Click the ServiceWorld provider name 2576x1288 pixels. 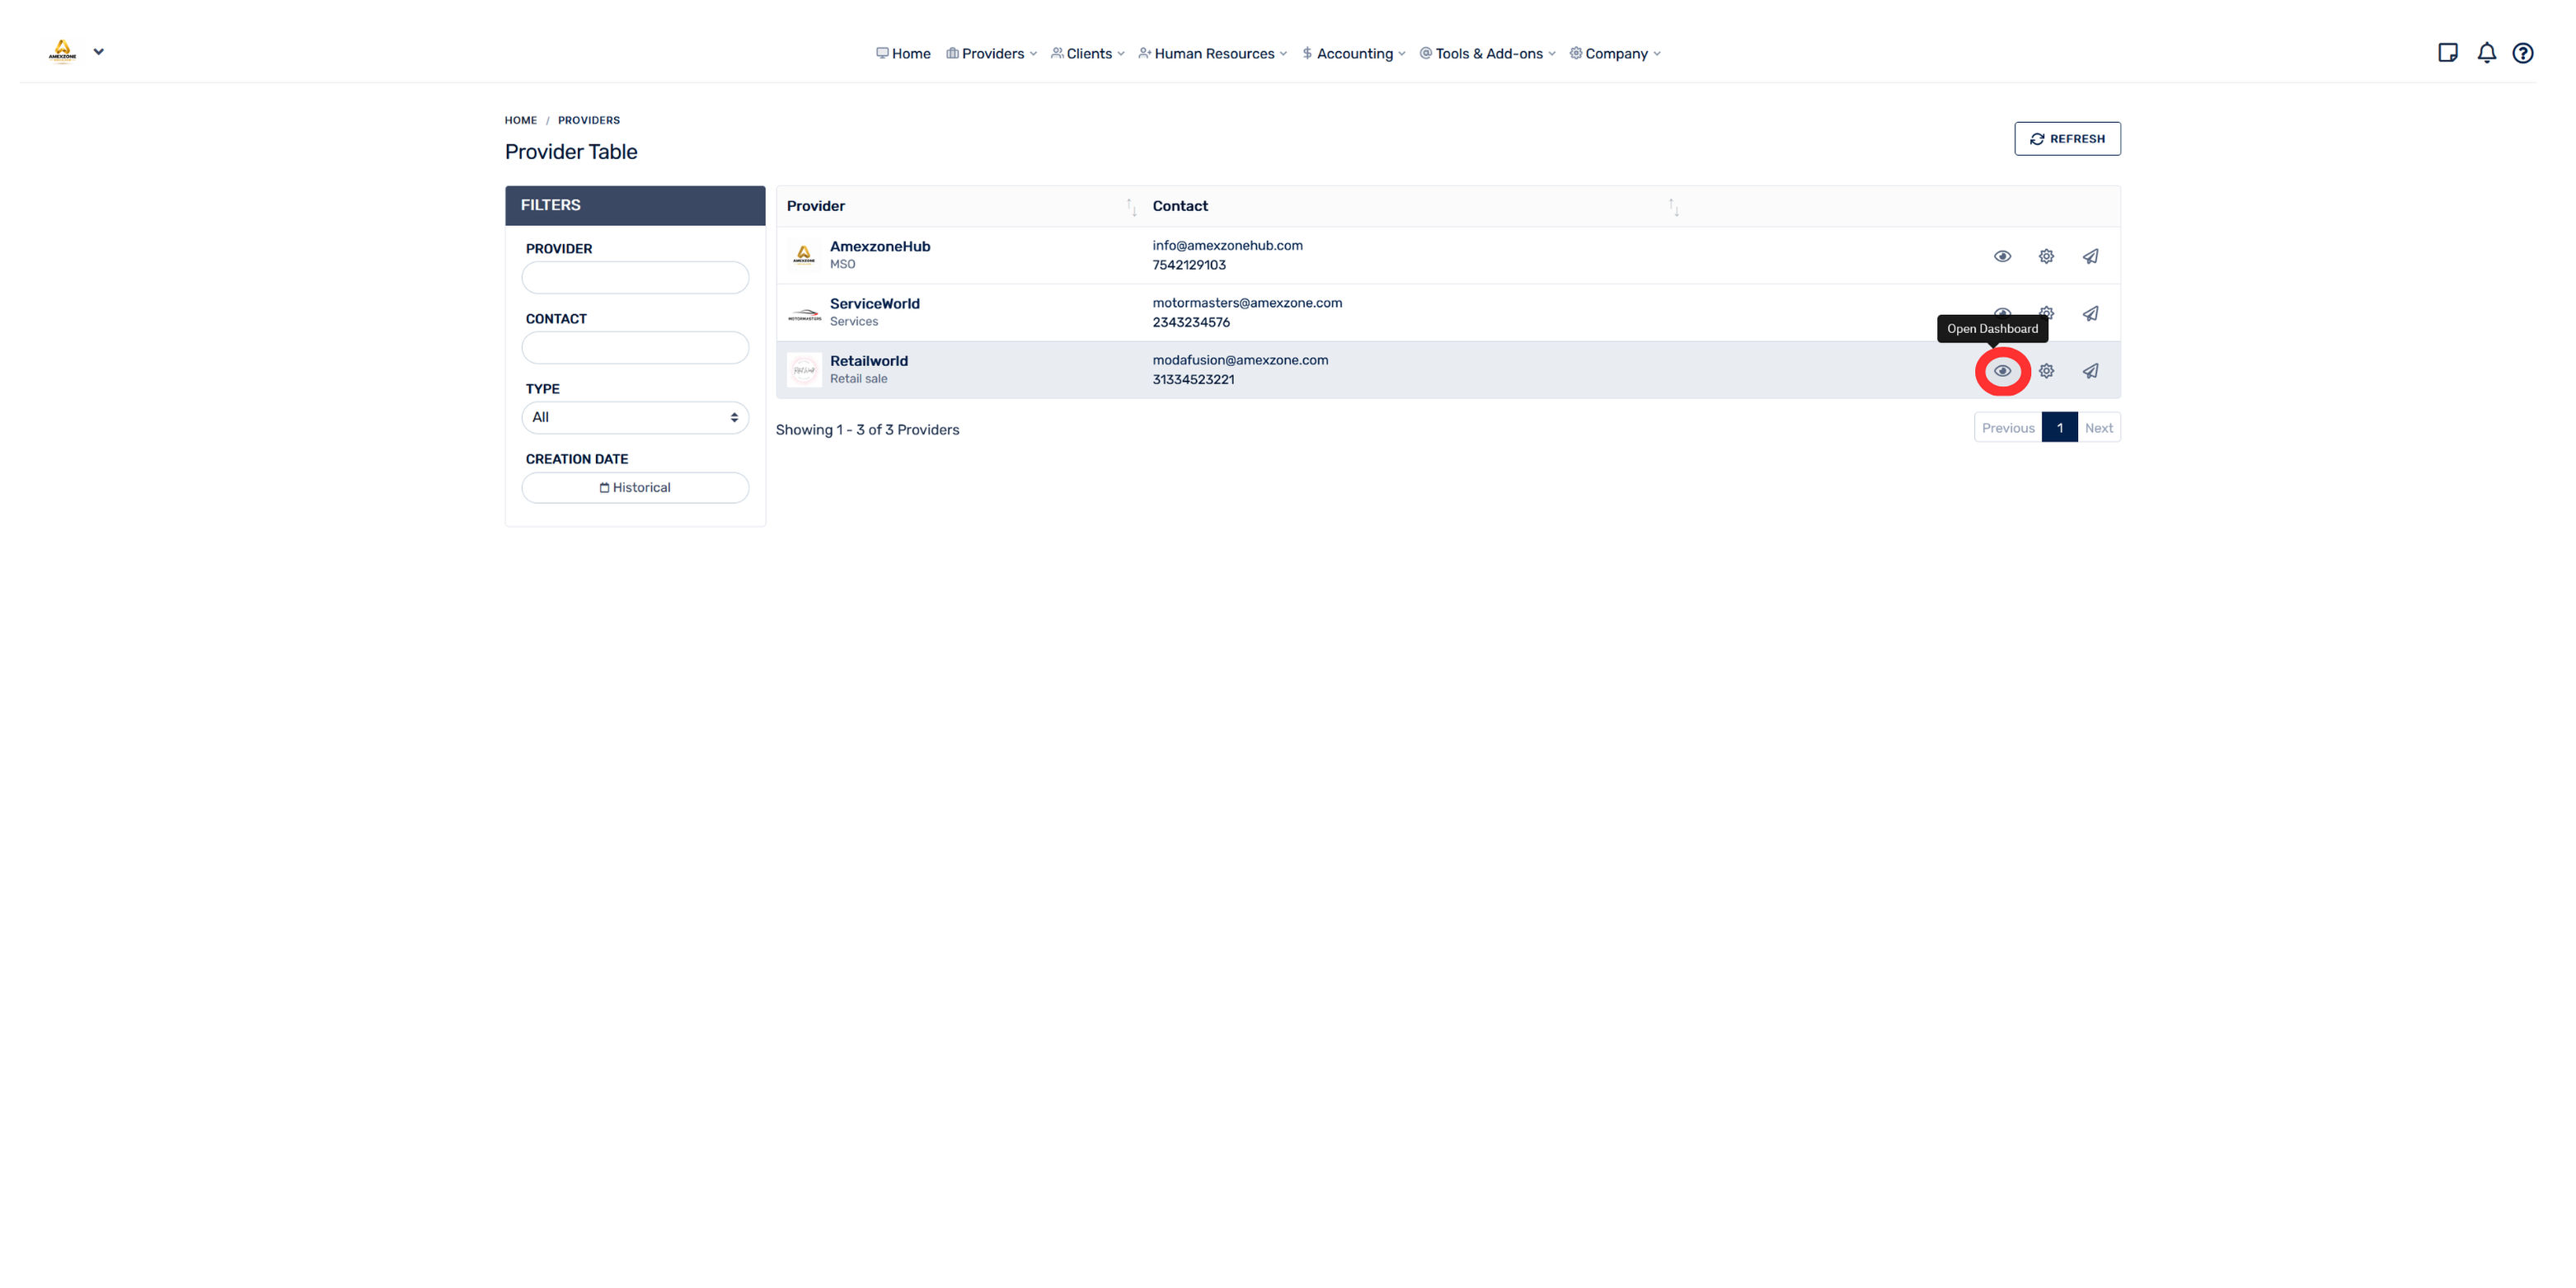pos(875,304)
